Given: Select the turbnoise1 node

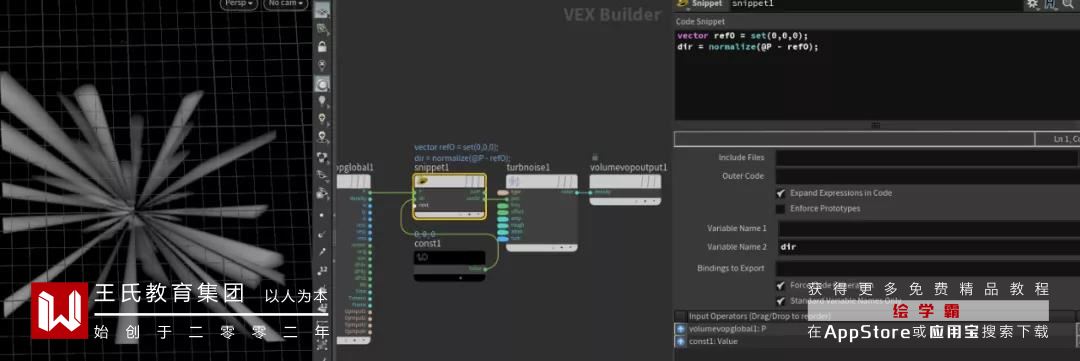Looking at the screenshot, I should tap(541, 212).
